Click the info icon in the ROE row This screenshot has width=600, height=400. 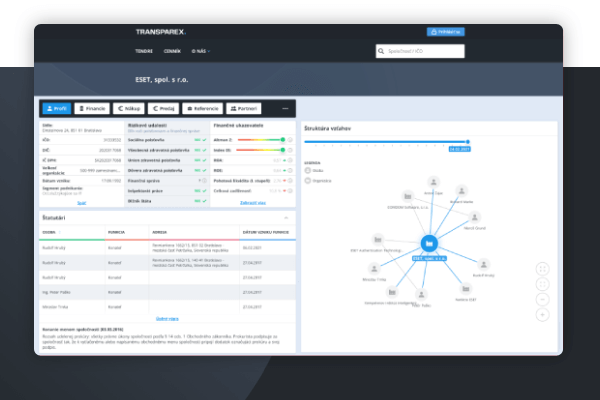[x=290, y=170]
